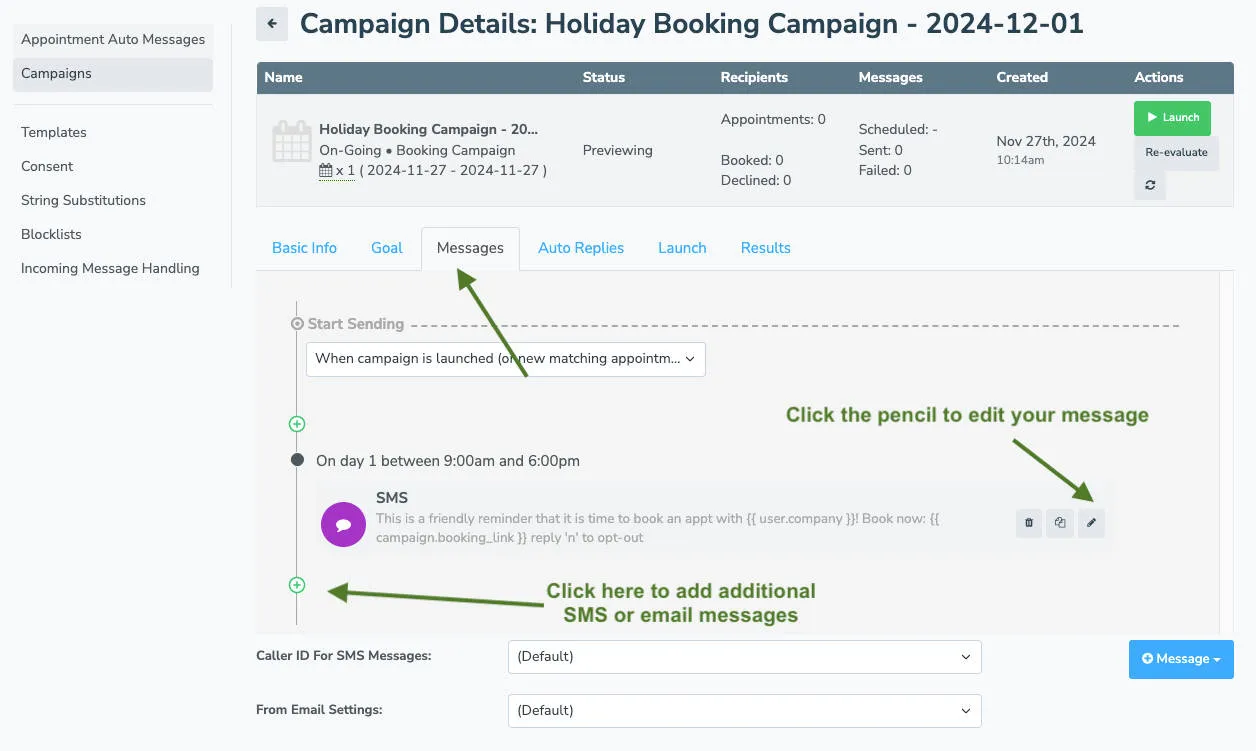Open the blue Message dropdown button
This screenshot has width=1256, height=751.
[x=1181, y=659]
